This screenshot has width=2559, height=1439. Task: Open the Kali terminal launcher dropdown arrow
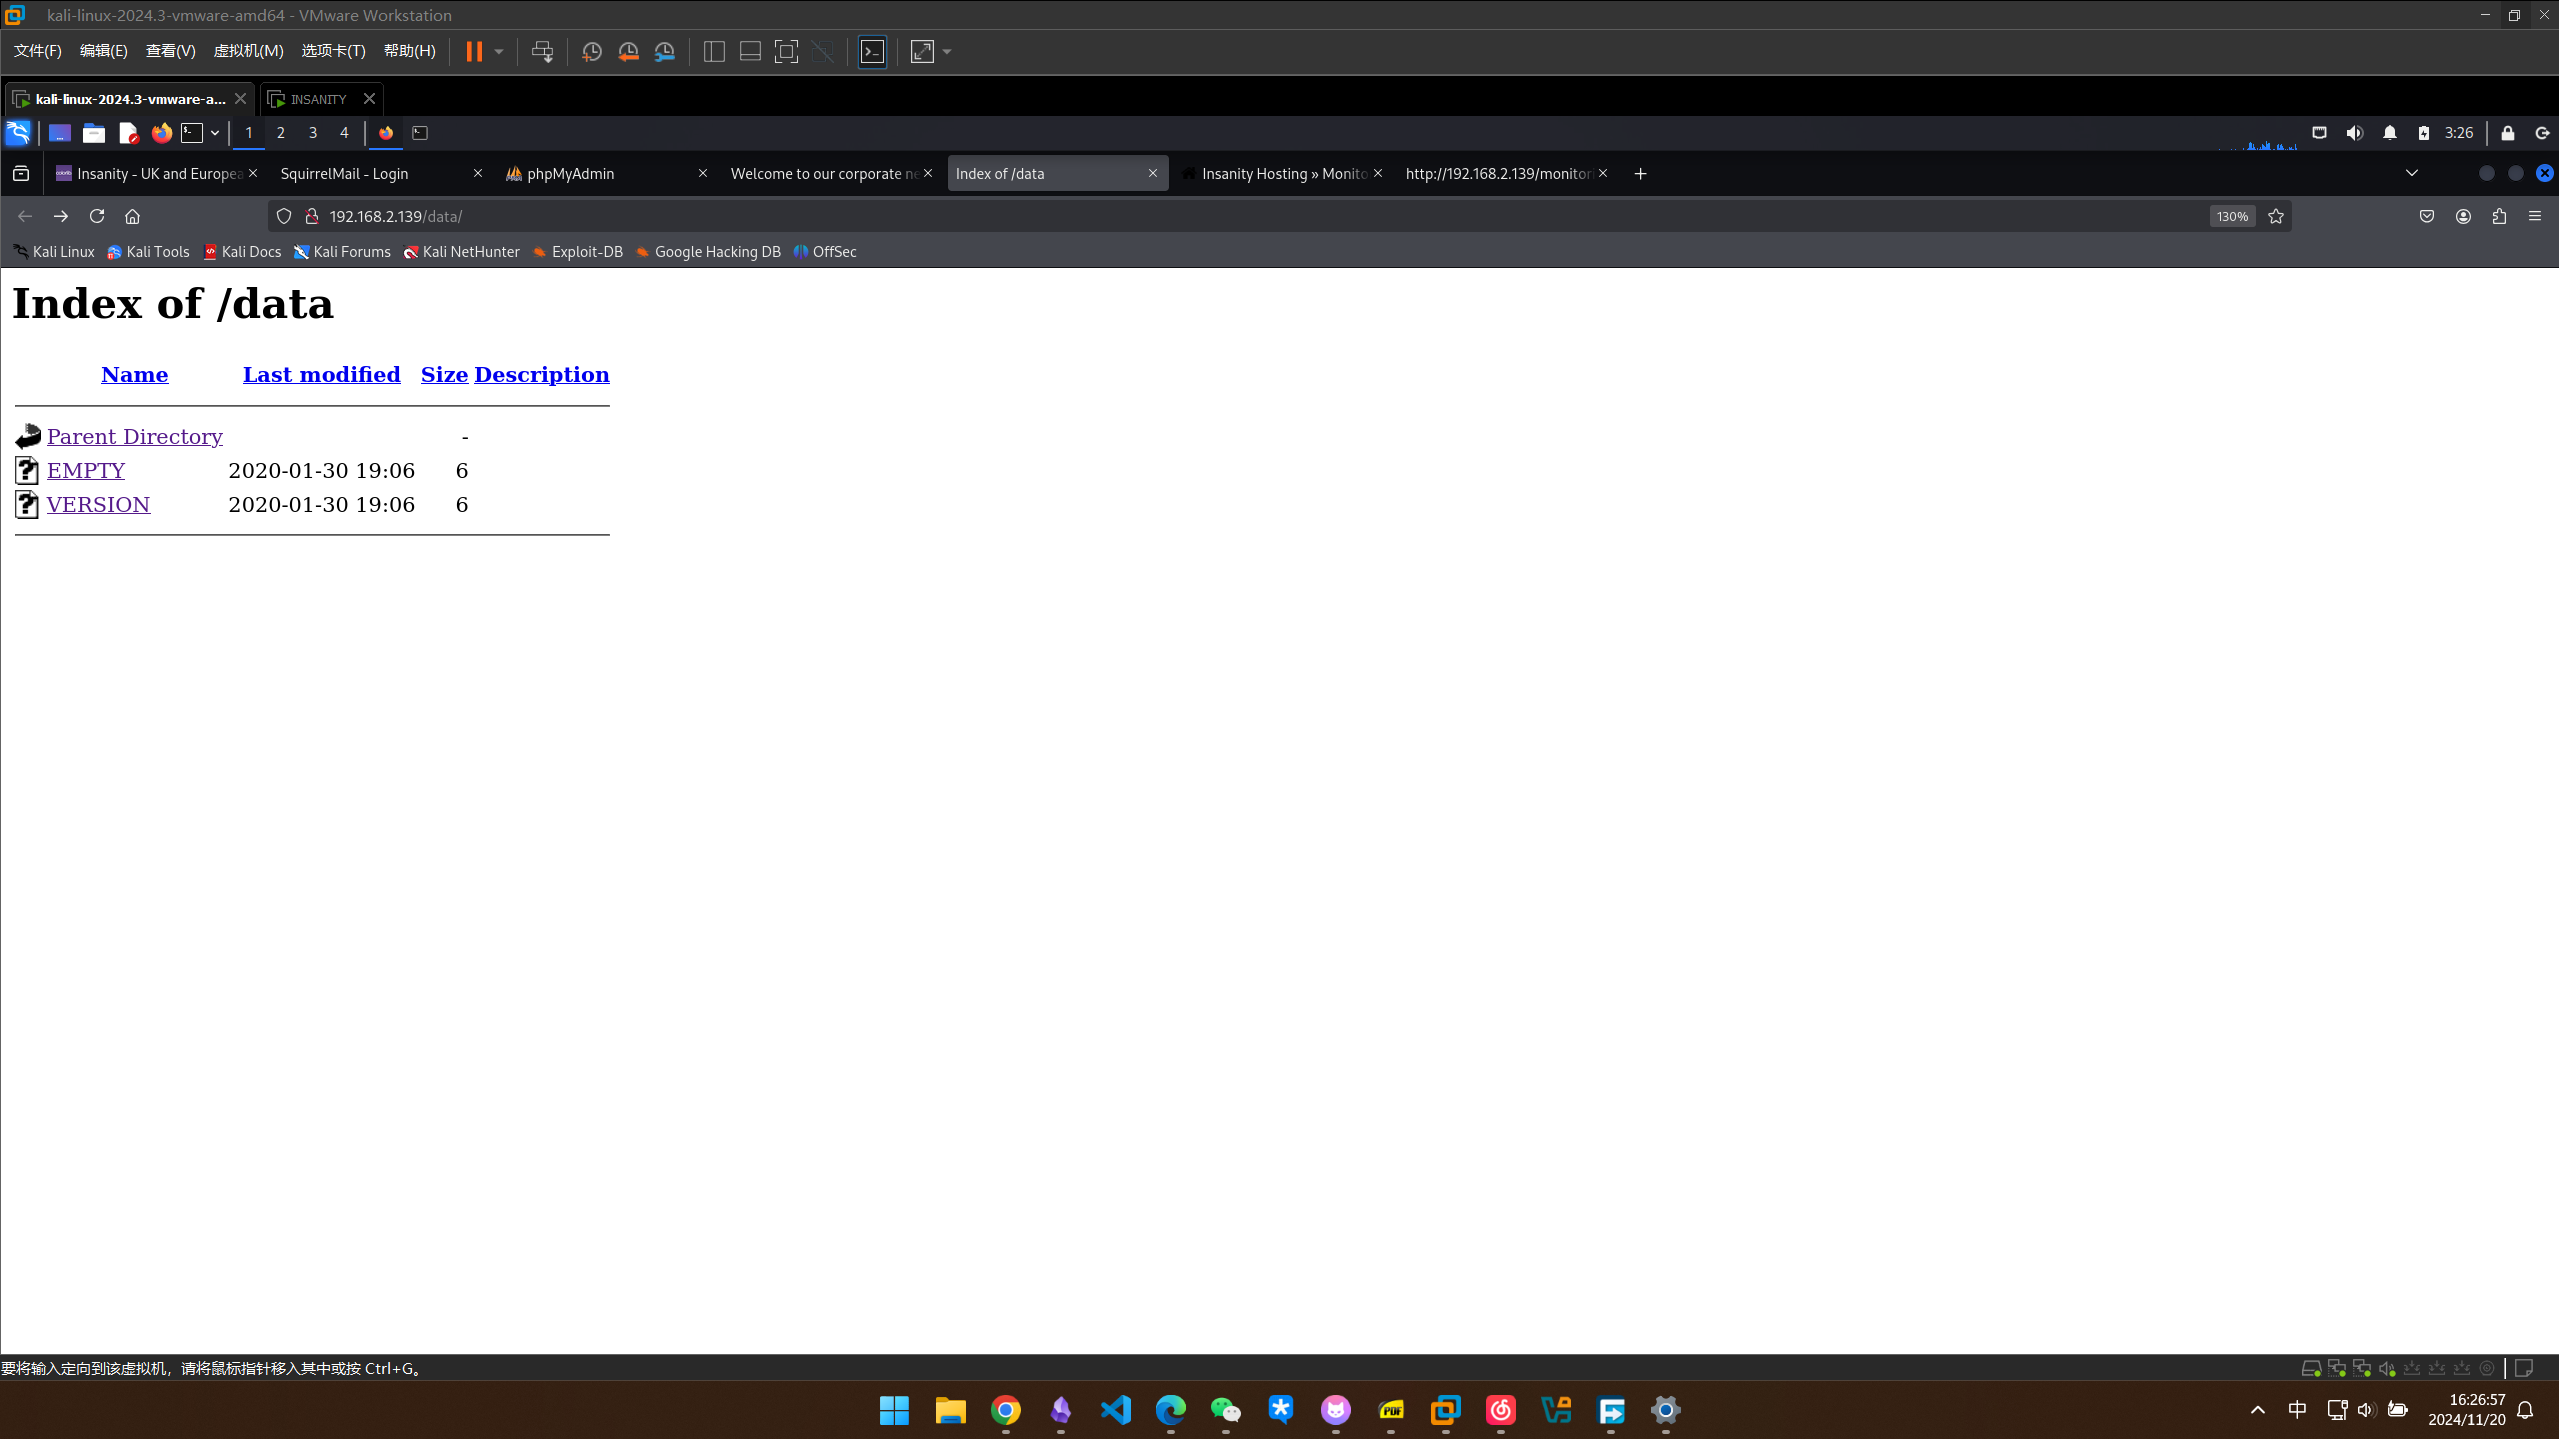[x=214, y=133]
